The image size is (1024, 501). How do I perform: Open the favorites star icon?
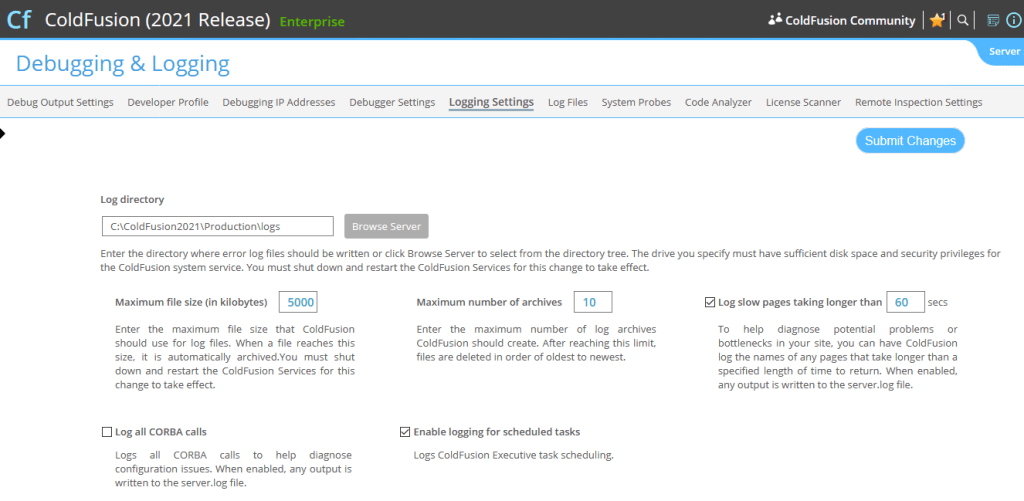937,20
